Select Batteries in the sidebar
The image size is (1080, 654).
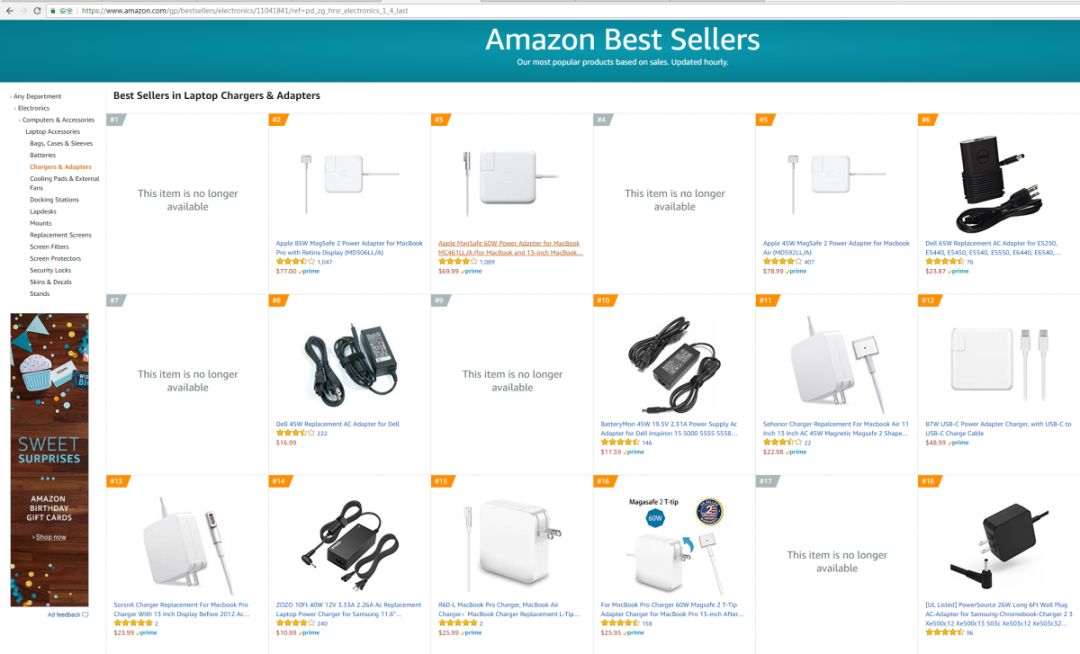(43, 155)
